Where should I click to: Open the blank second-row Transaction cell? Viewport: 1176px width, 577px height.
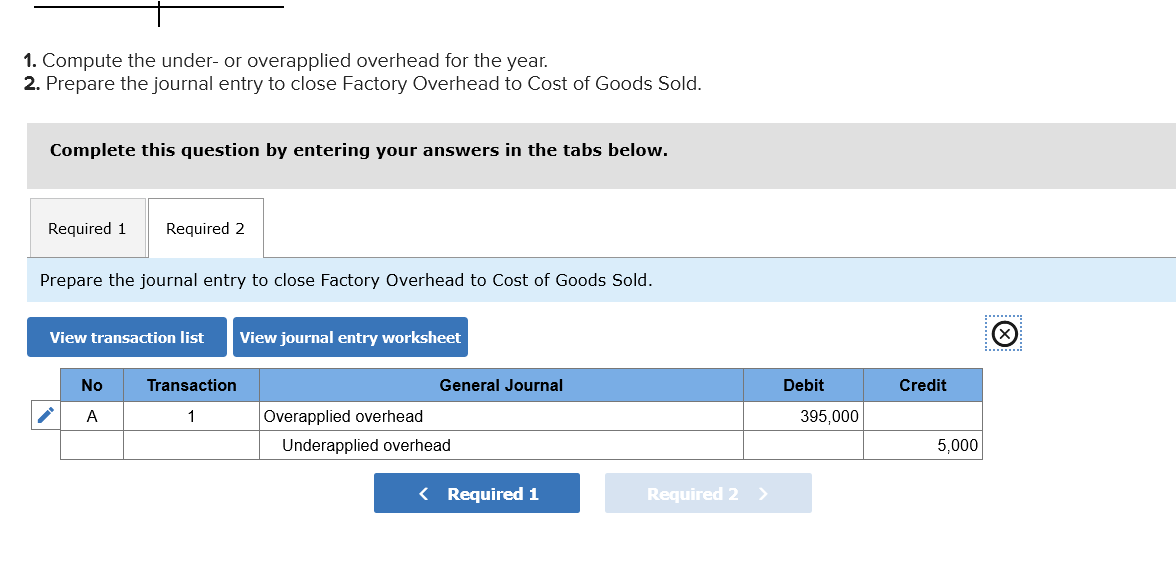pos(191,445)
